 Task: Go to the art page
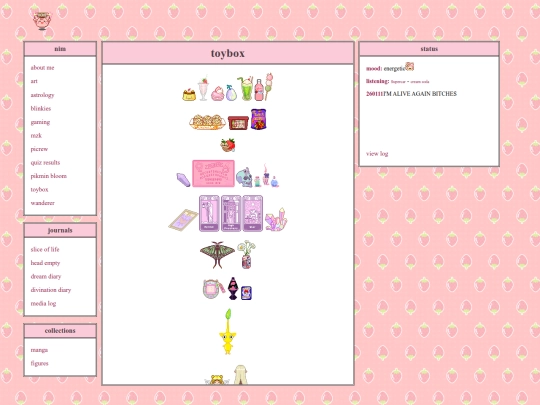[34, 81]
